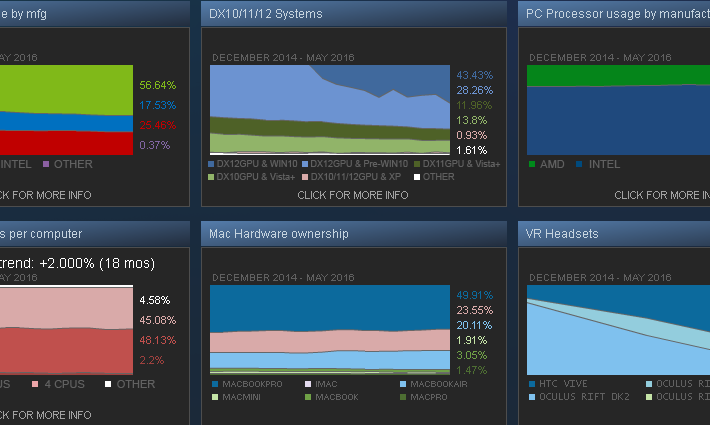Click the VR Headsets area chart
This screenshot has height=425, width=710.
click(619, 329)
